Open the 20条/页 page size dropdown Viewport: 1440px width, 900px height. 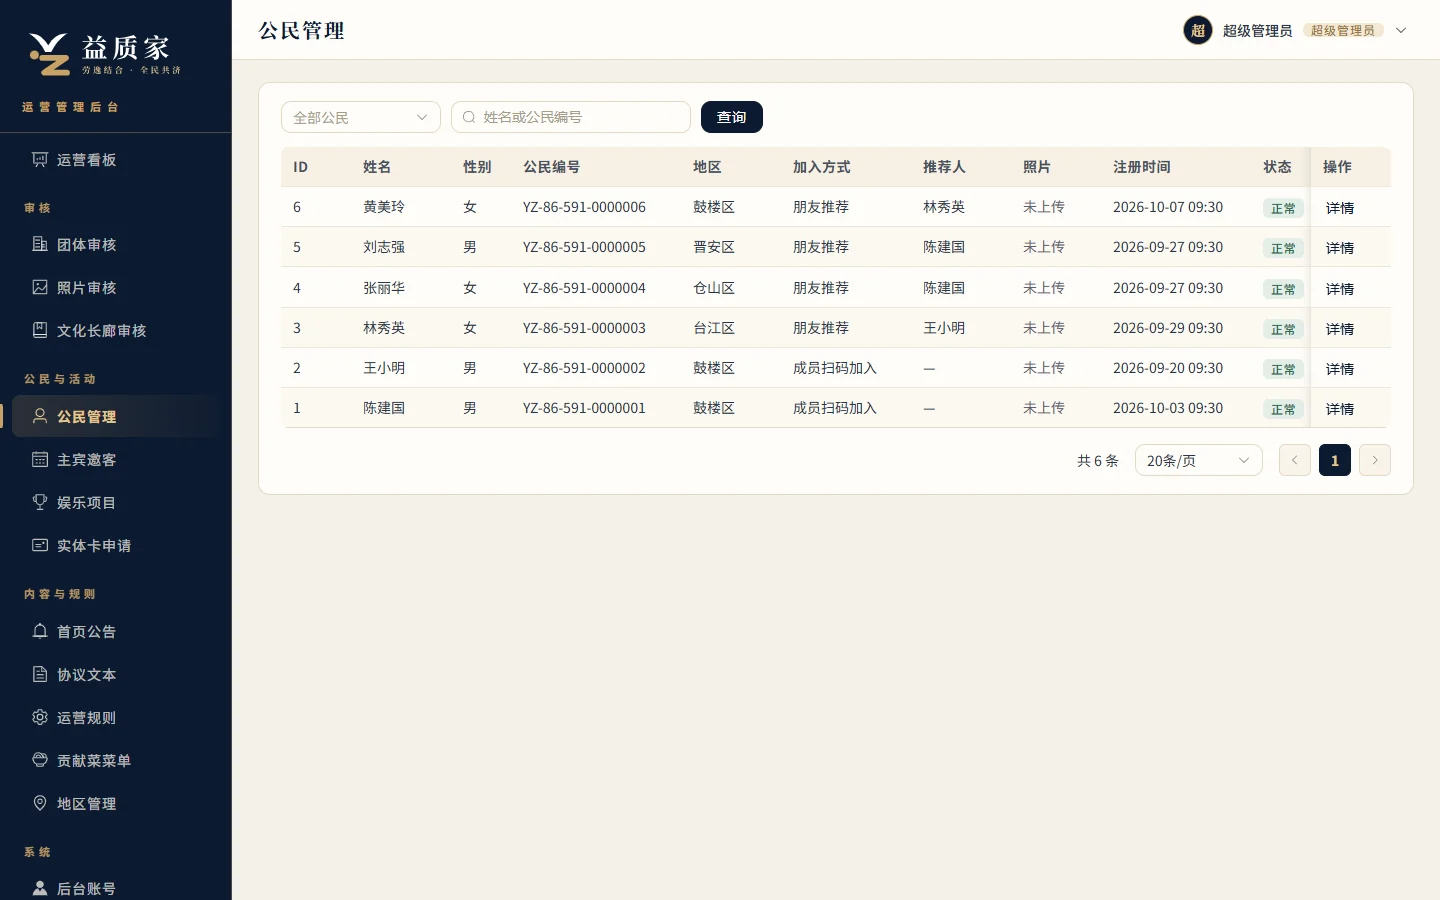[1199, 460]
